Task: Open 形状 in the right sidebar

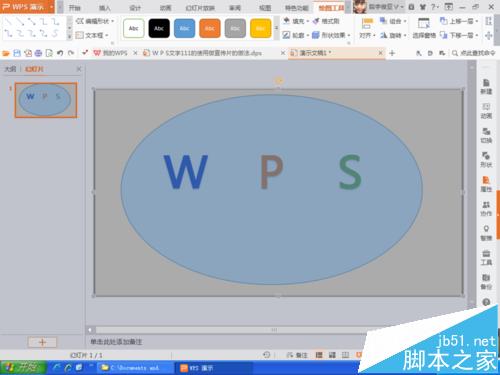Action: pyautogui.click(x=486, y=160)
